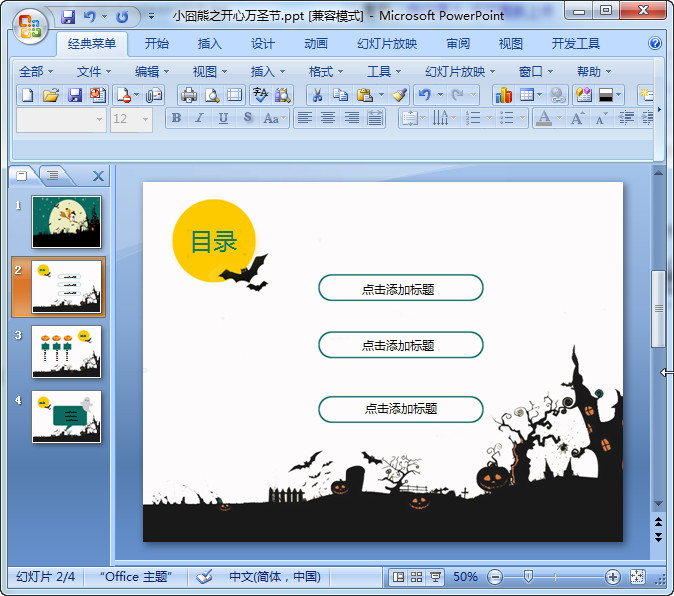Save via Quick Access toolbar disk icon
674x596 pixels.
tap(68, 17)
